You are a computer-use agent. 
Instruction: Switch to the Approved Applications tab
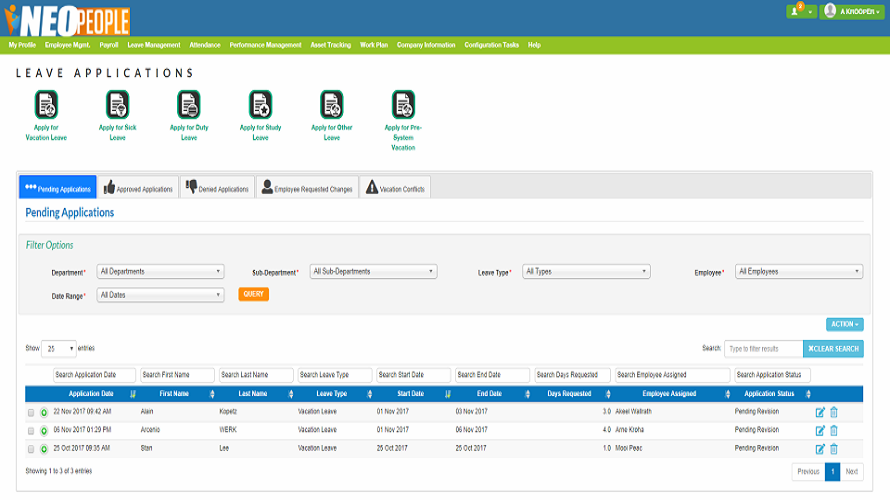(x=139, y=188)
